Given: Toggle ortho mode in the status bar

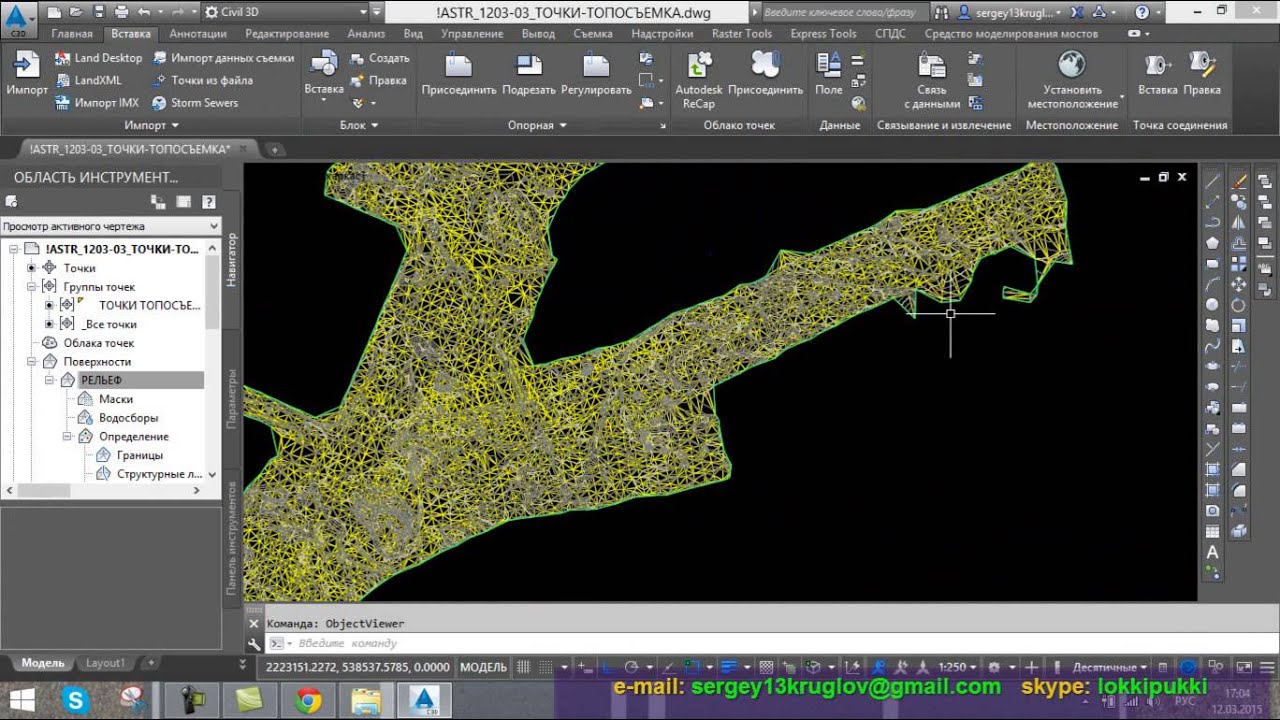Looking at the screenshot, I should pyautogui.click(x=608, y=667).
